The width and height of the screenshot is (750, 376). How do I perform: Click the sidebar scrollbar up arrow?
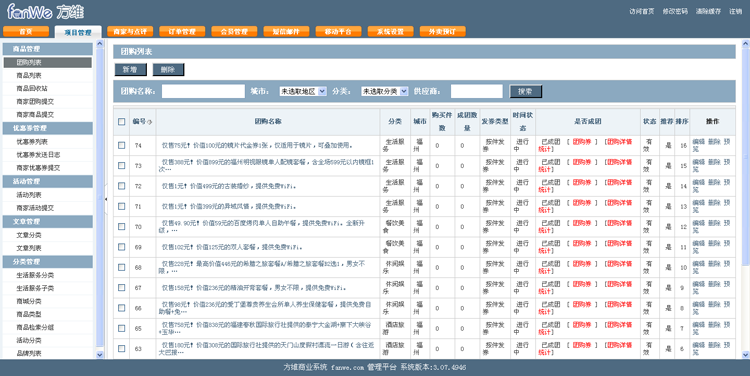(100, 44)
